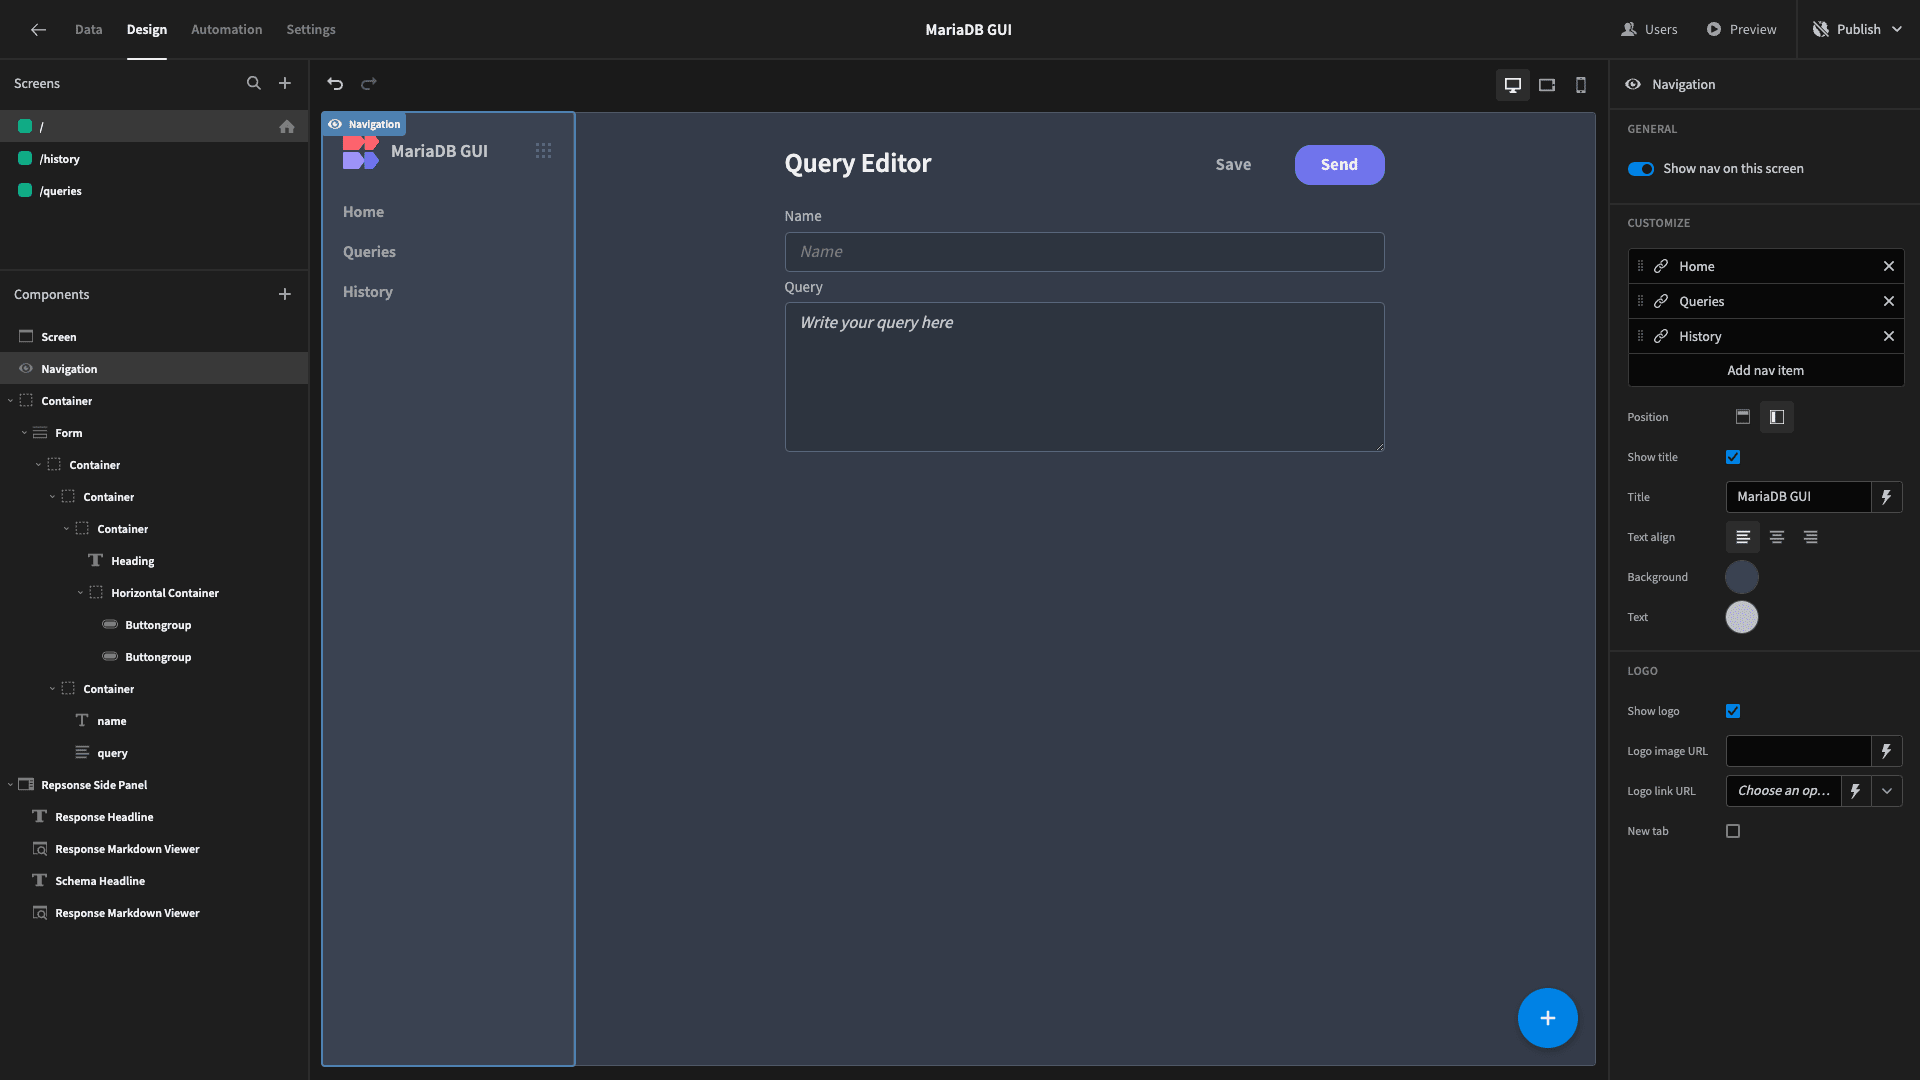Toggle Show nav on this screen
1920x1080 pixels.
[1641, 169]
